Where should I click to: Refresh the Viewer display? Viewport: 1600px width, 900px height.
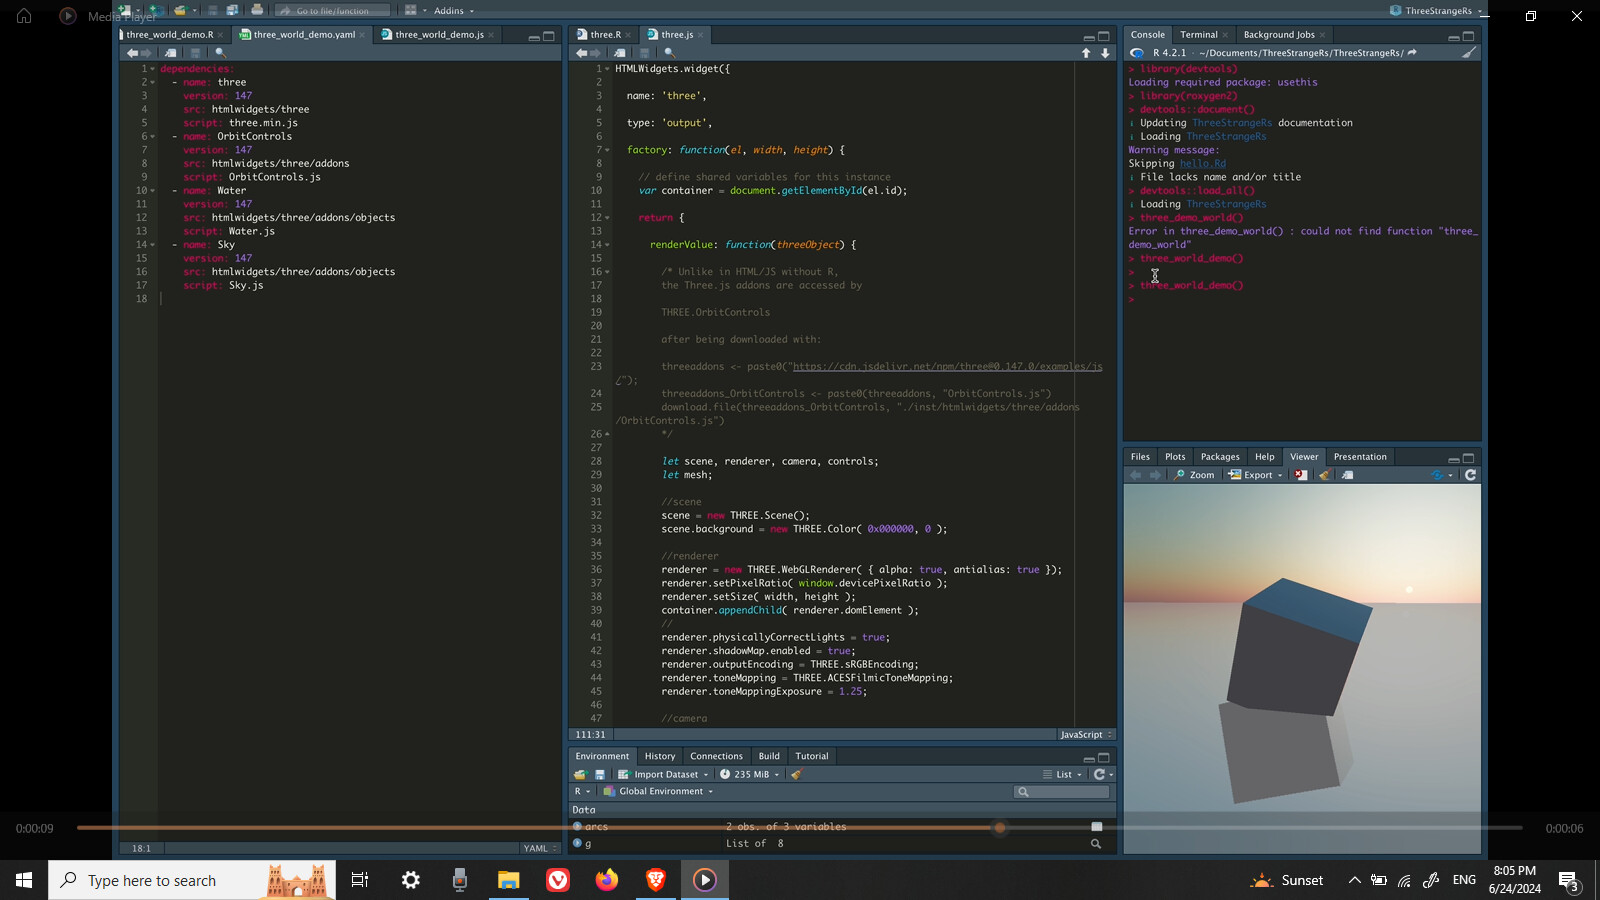coord(1470,475)
